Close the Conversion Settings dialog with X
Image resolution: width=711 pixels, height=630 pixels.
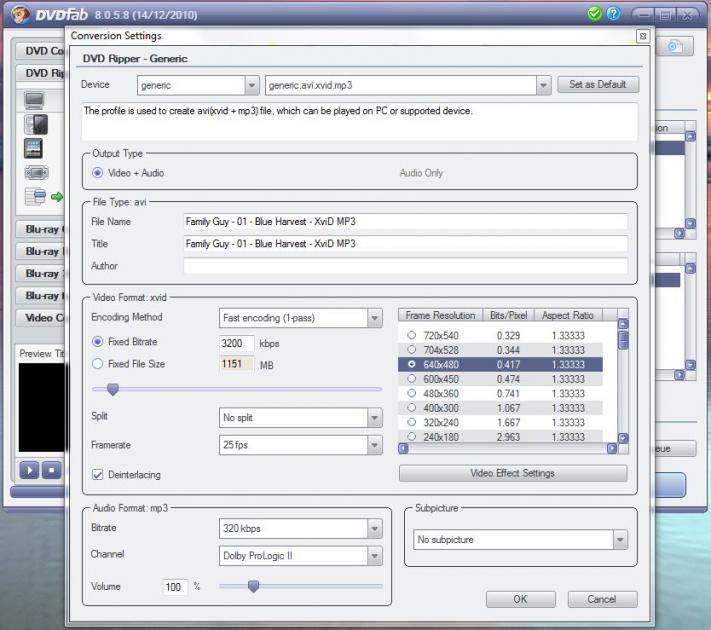[643, 36]
